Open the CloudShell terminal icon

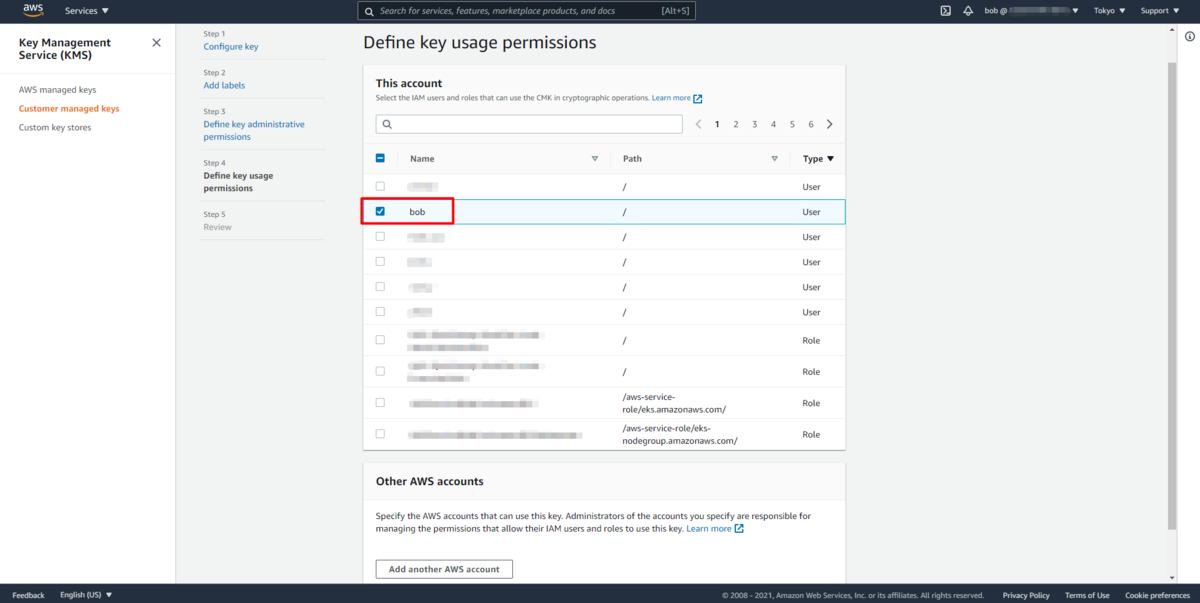point(945,11)
